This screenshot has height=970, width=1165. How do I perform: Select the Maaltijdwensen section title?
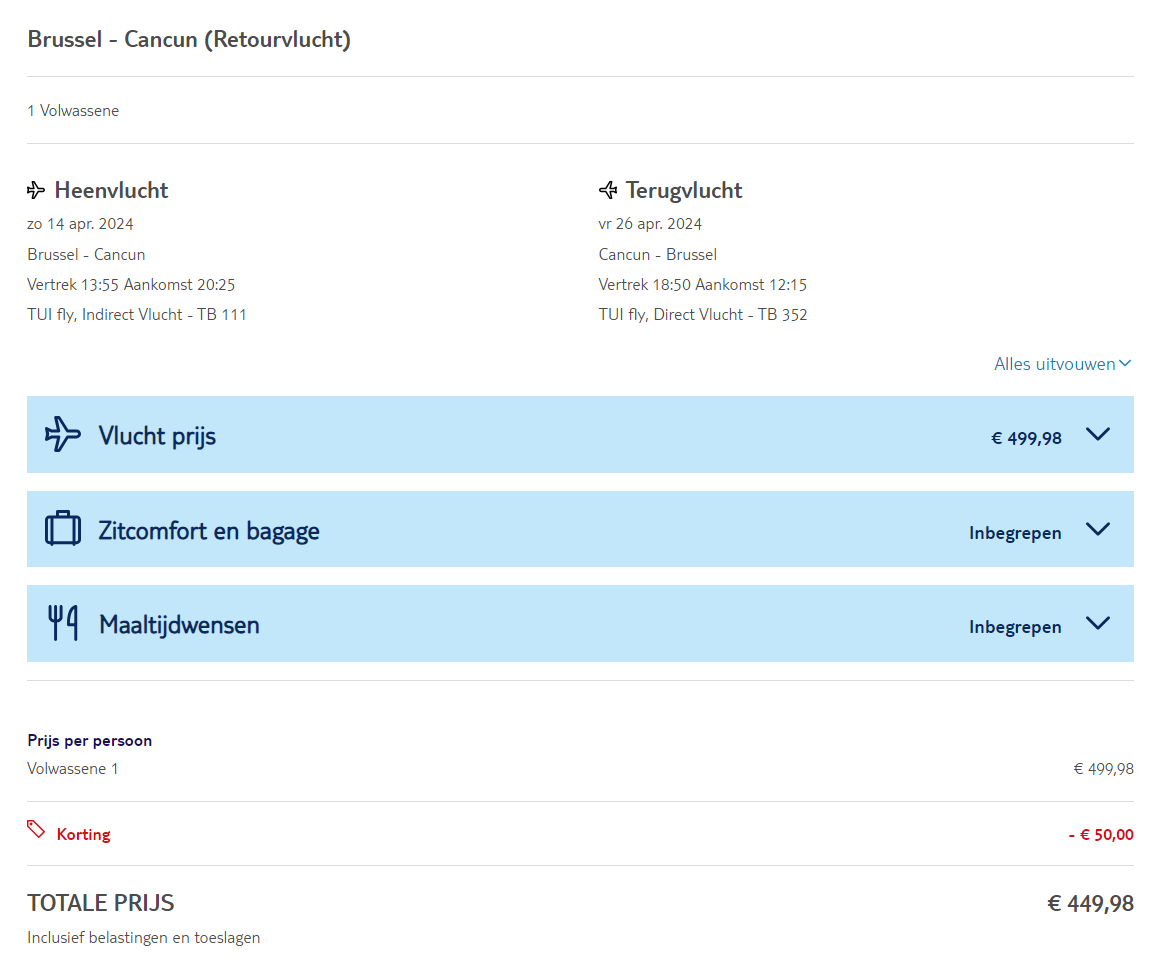coord(179,625)
